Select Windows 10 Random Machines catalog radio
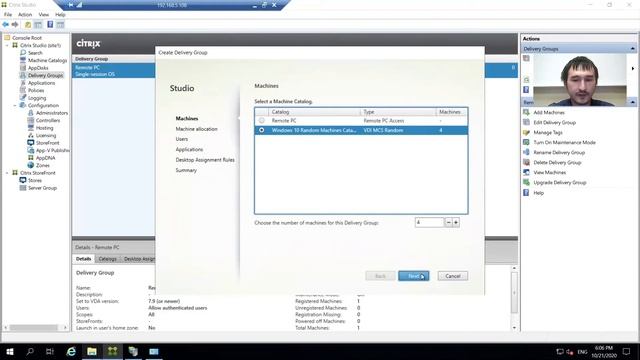This screenshot has width=640, height=360. [x=261, y=130]
